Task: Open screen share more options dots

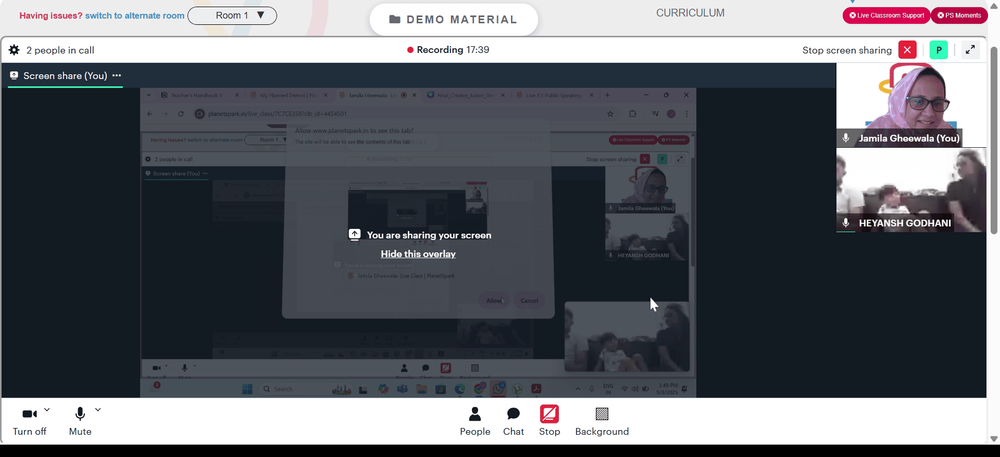Action: tap(117, 75)
